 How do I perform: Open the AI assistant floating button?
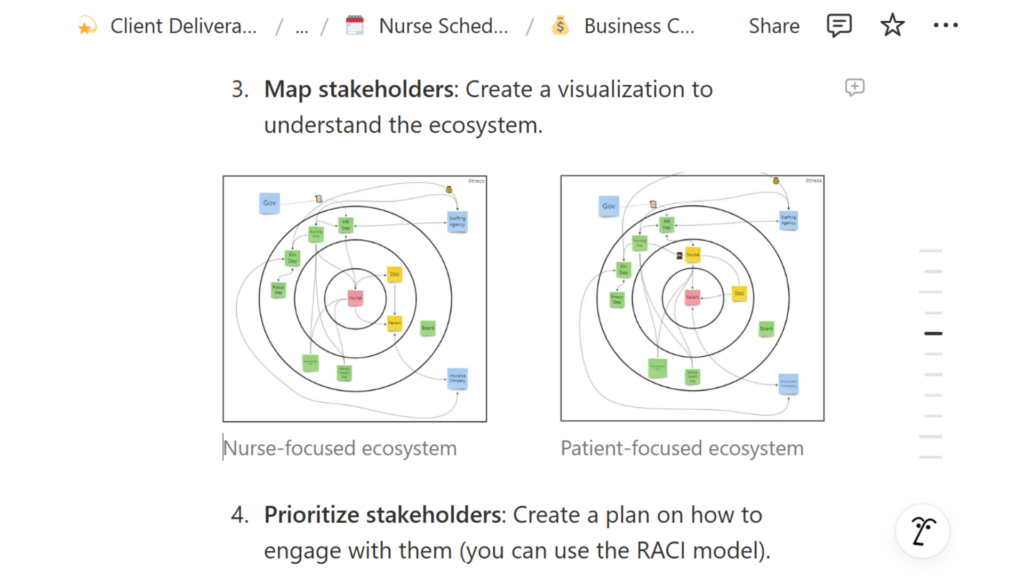click(922, 532)
